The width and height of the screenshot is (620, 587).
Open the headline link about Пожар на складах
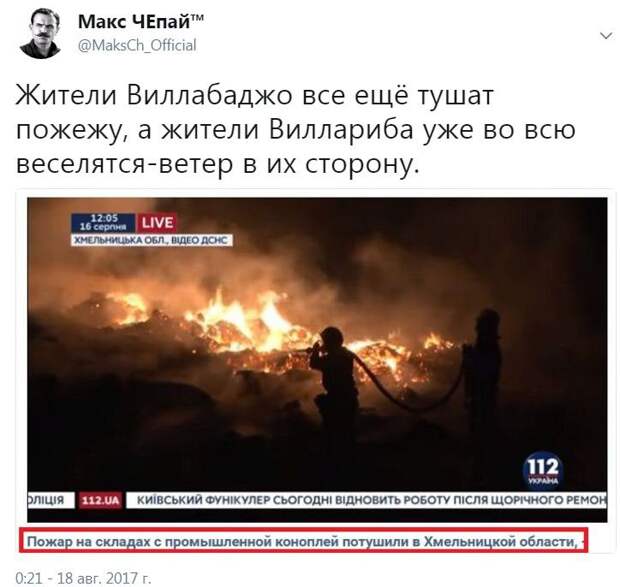coord(303,540)
